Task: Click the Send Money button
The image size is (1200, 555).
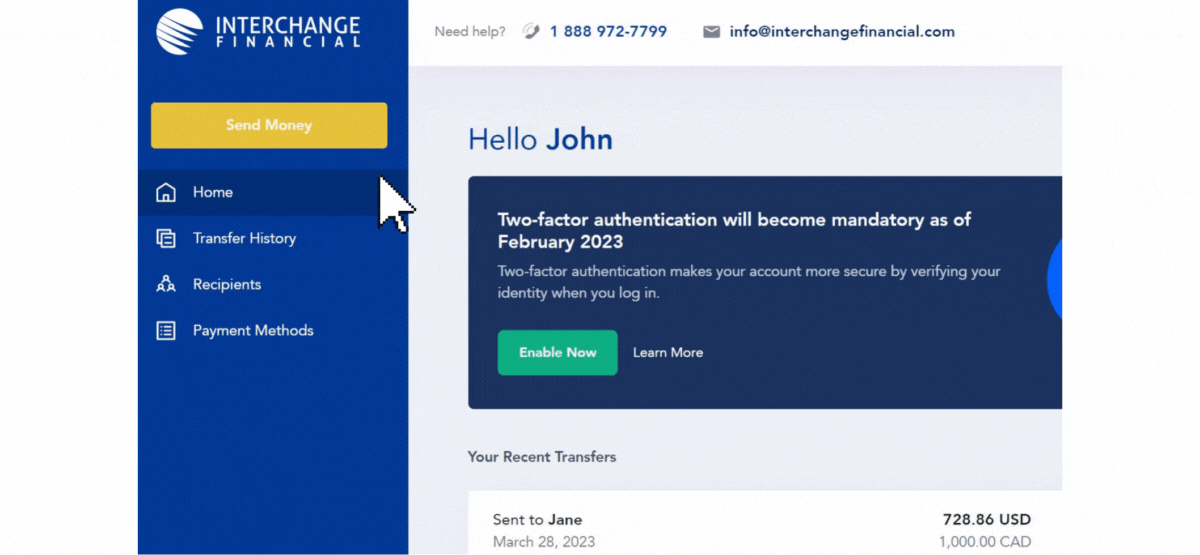Action: [269, 125]
